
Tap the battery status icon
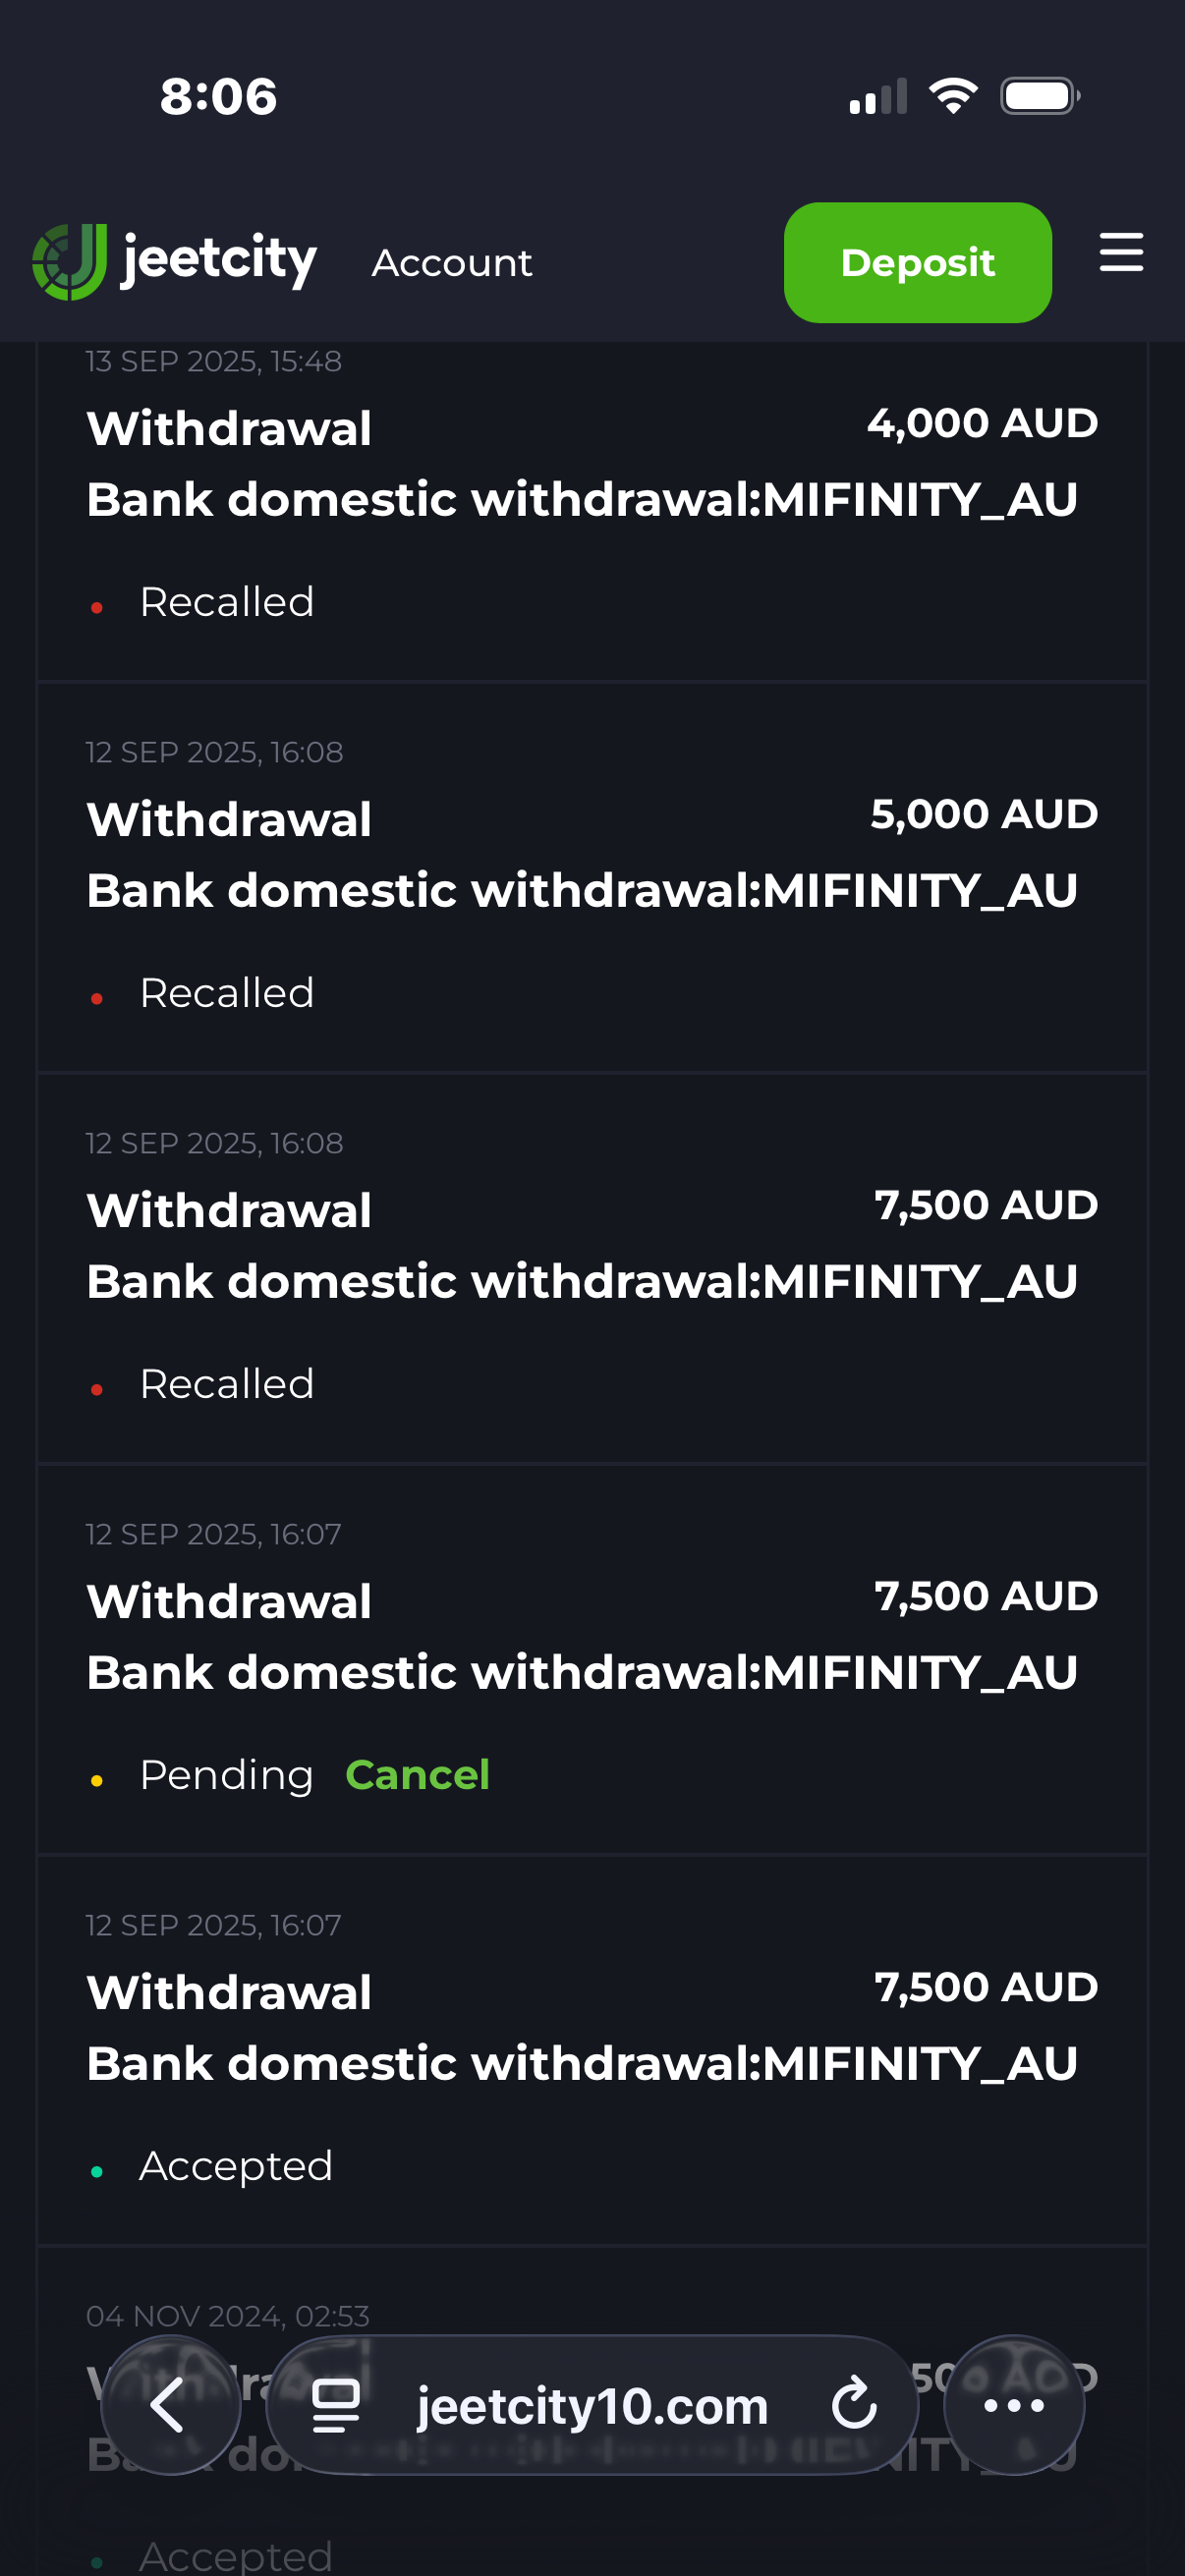tap(1040, 96)
